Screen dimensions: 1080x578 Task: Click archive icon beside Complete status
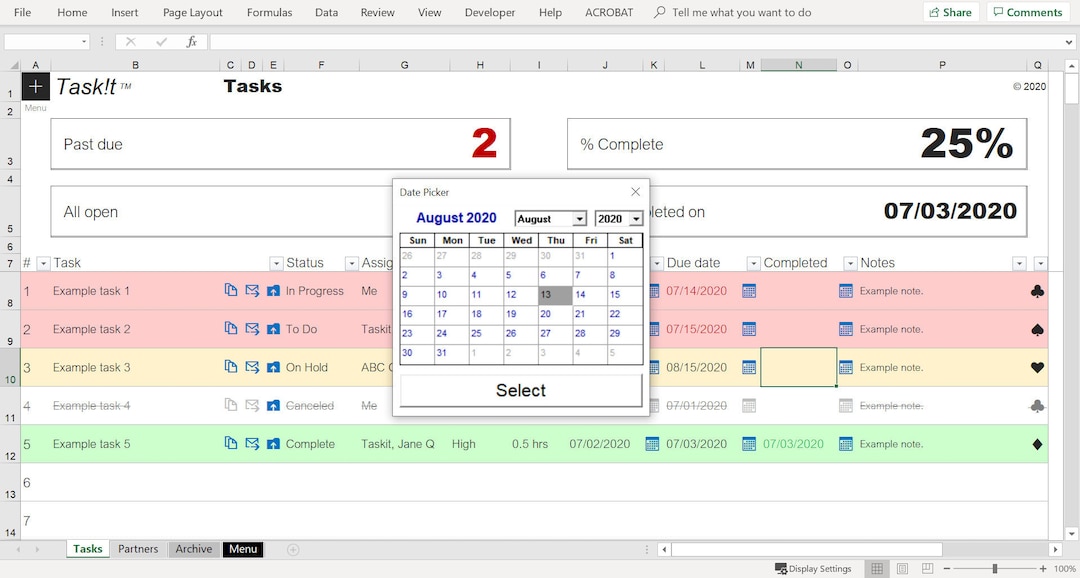coord(273,444)
